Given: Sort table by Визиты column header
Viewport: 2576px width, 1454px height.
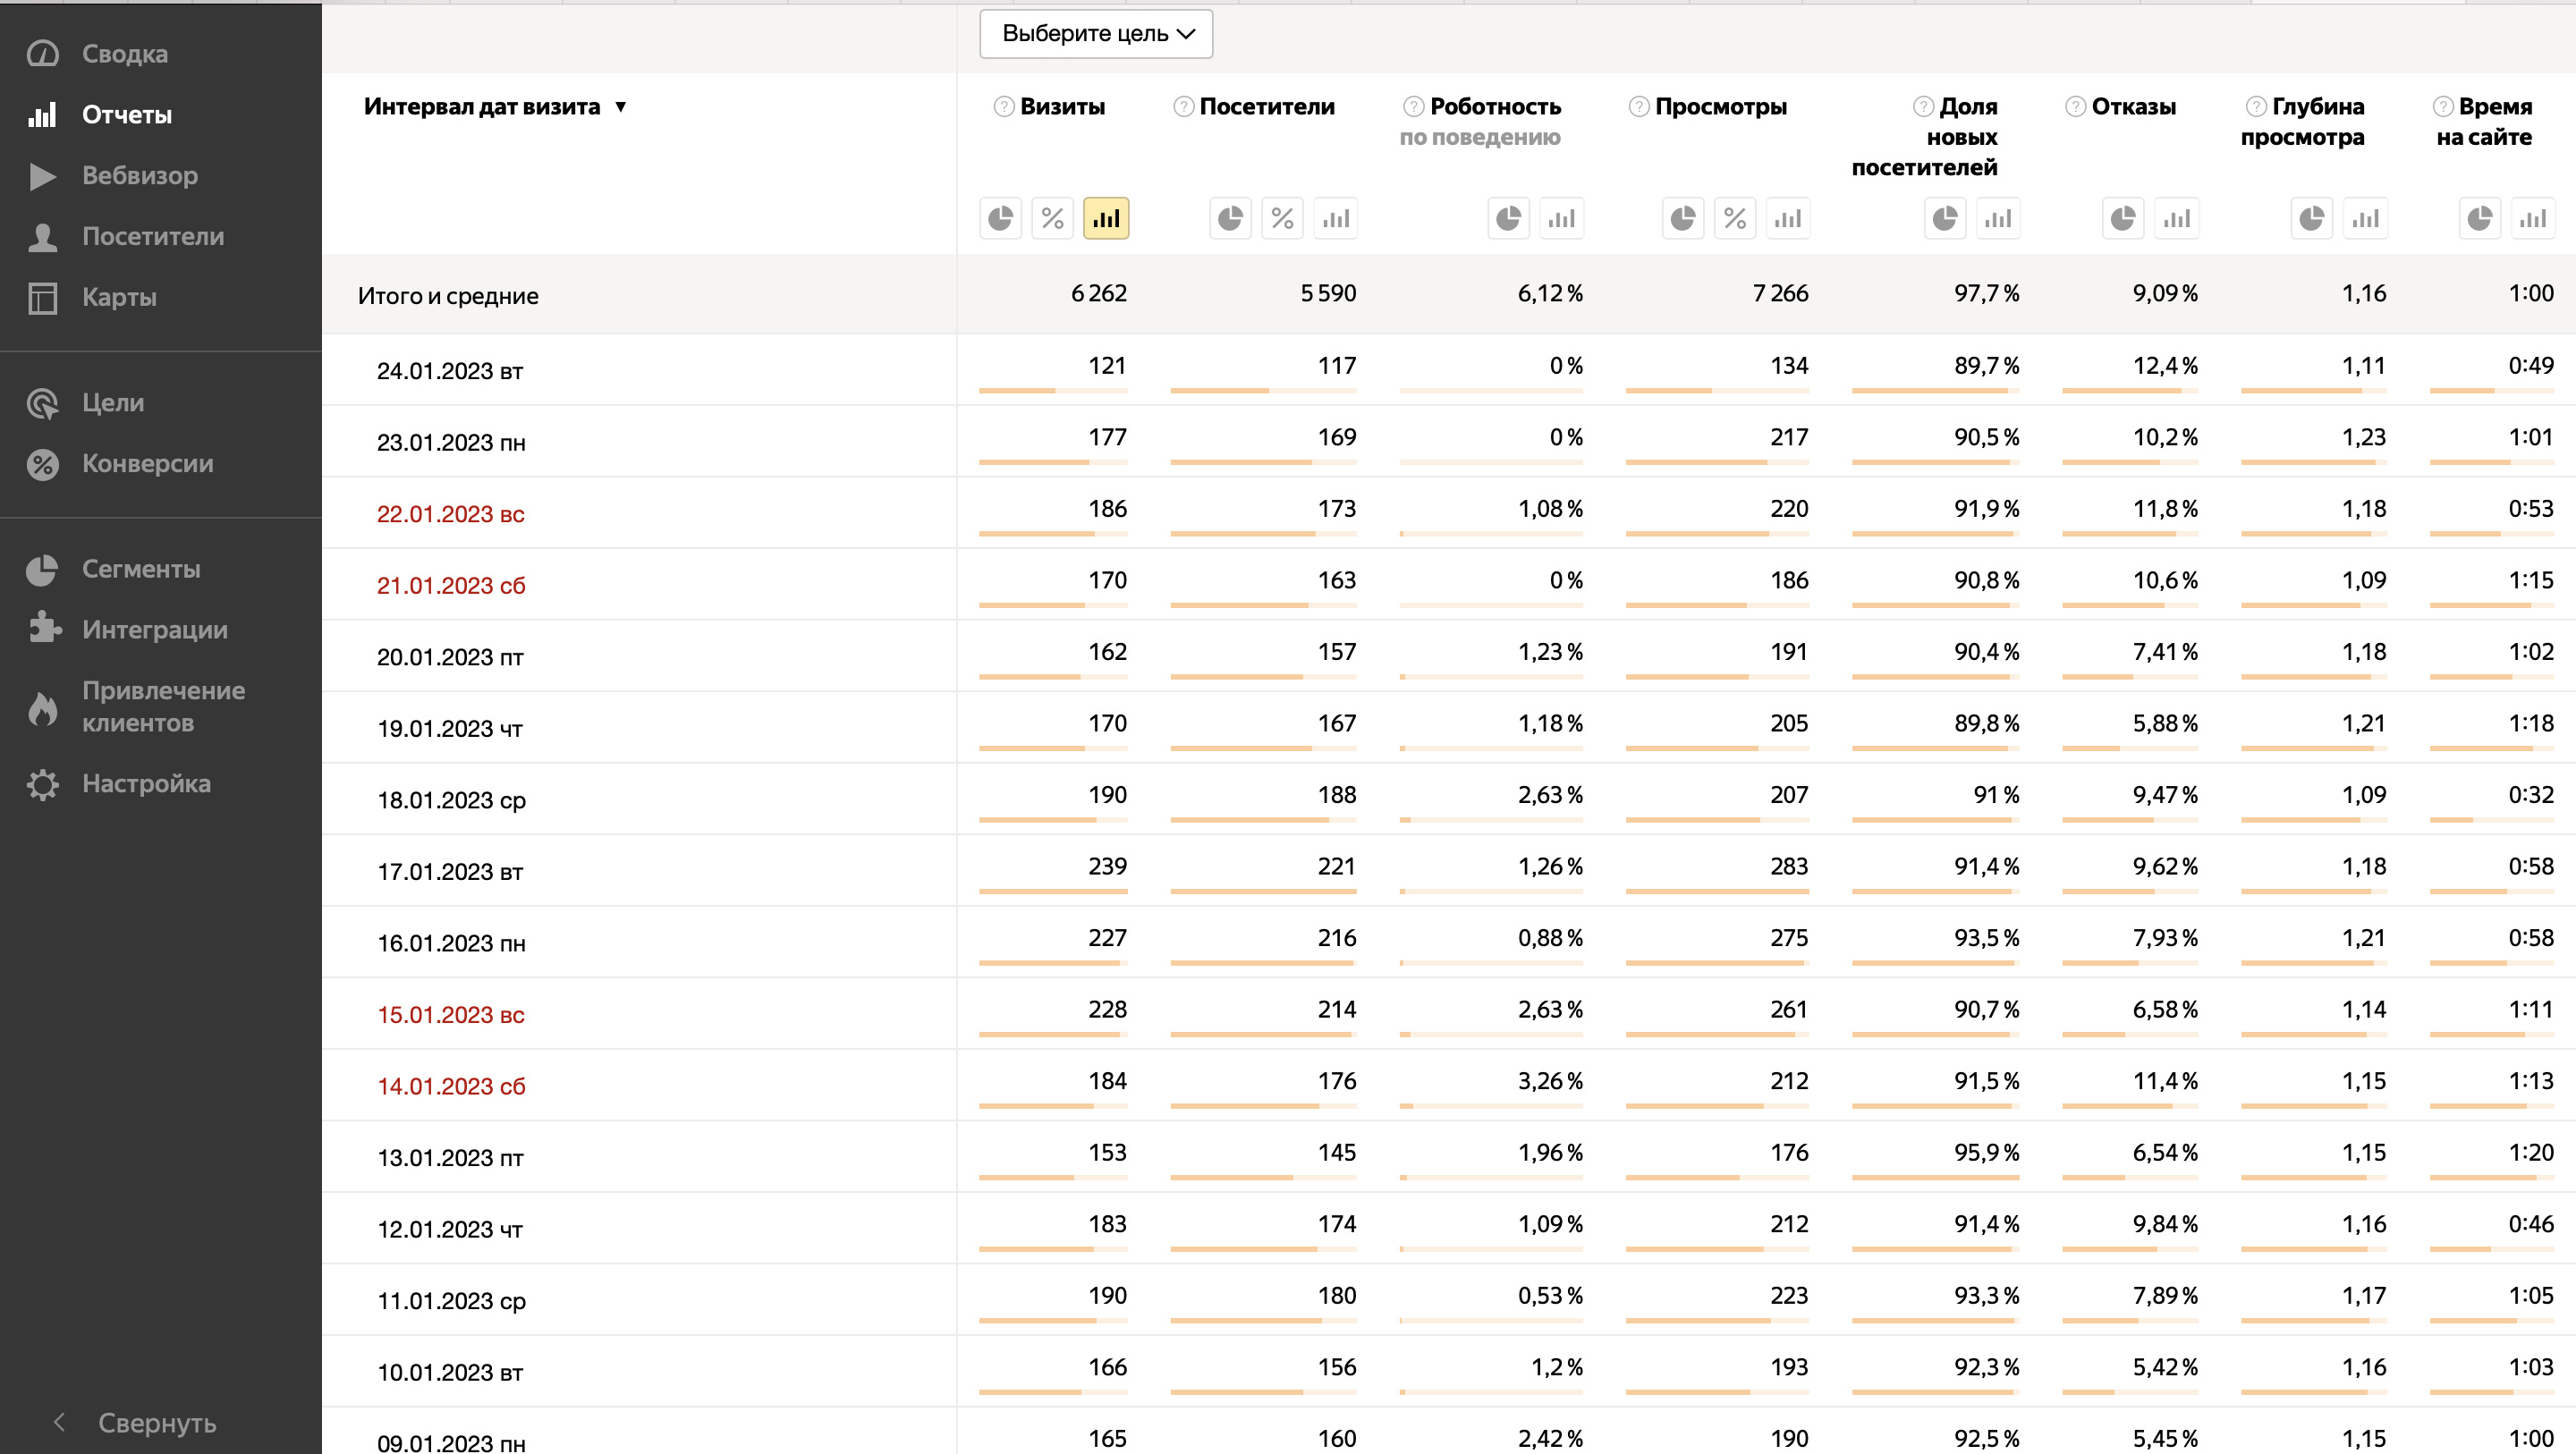Looking at the screenshot, I should point(1062,106).
